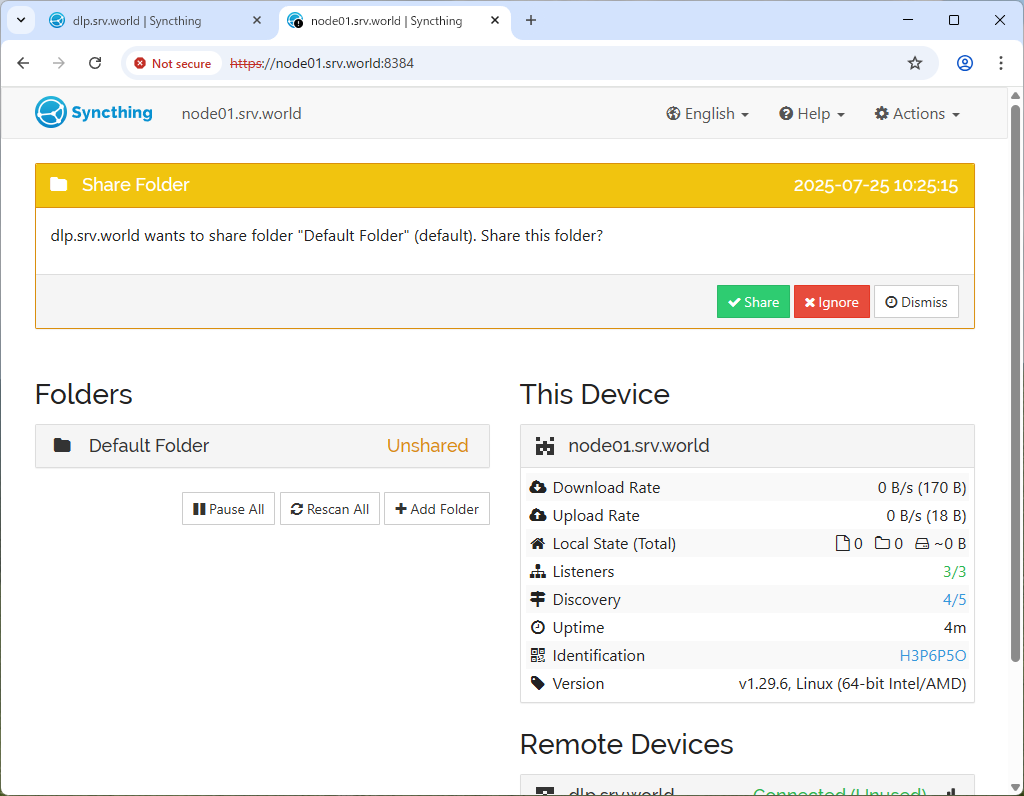This screenshot has height=796, width=1024.
Task: Open the Actions dropdown menu
Action: 917,114
